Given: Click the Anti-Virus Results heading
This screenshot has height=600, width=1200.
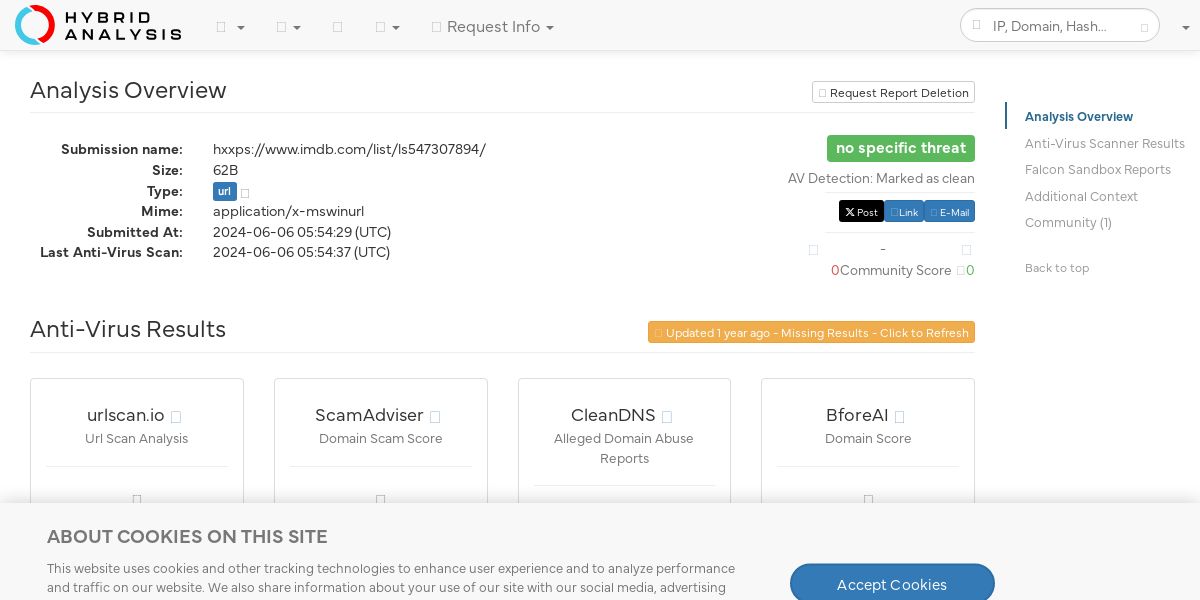Looking at the screenshot, I should pos(128,329).
